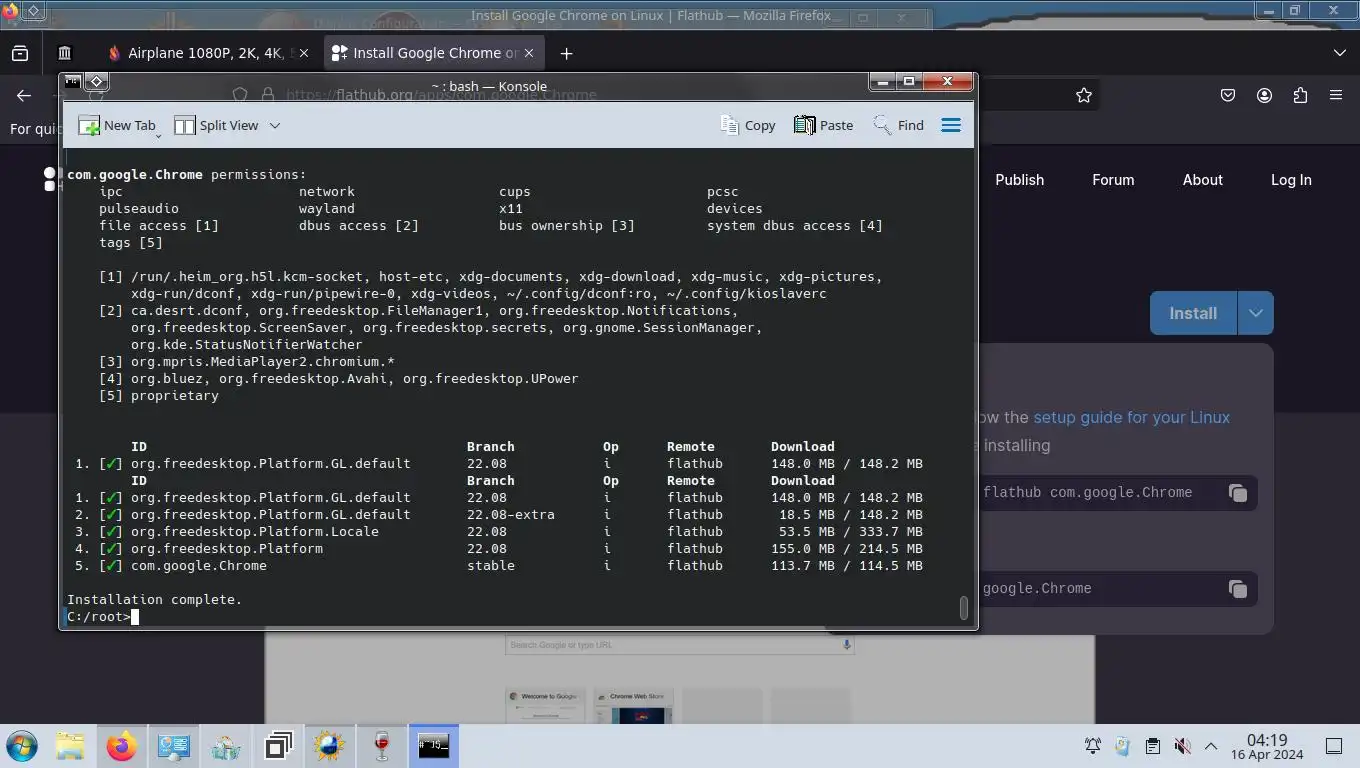Viewport: 1360px width, 768px height.
Task: Bookmark page with Firefox star icon
Action: tap(1084, 95)
